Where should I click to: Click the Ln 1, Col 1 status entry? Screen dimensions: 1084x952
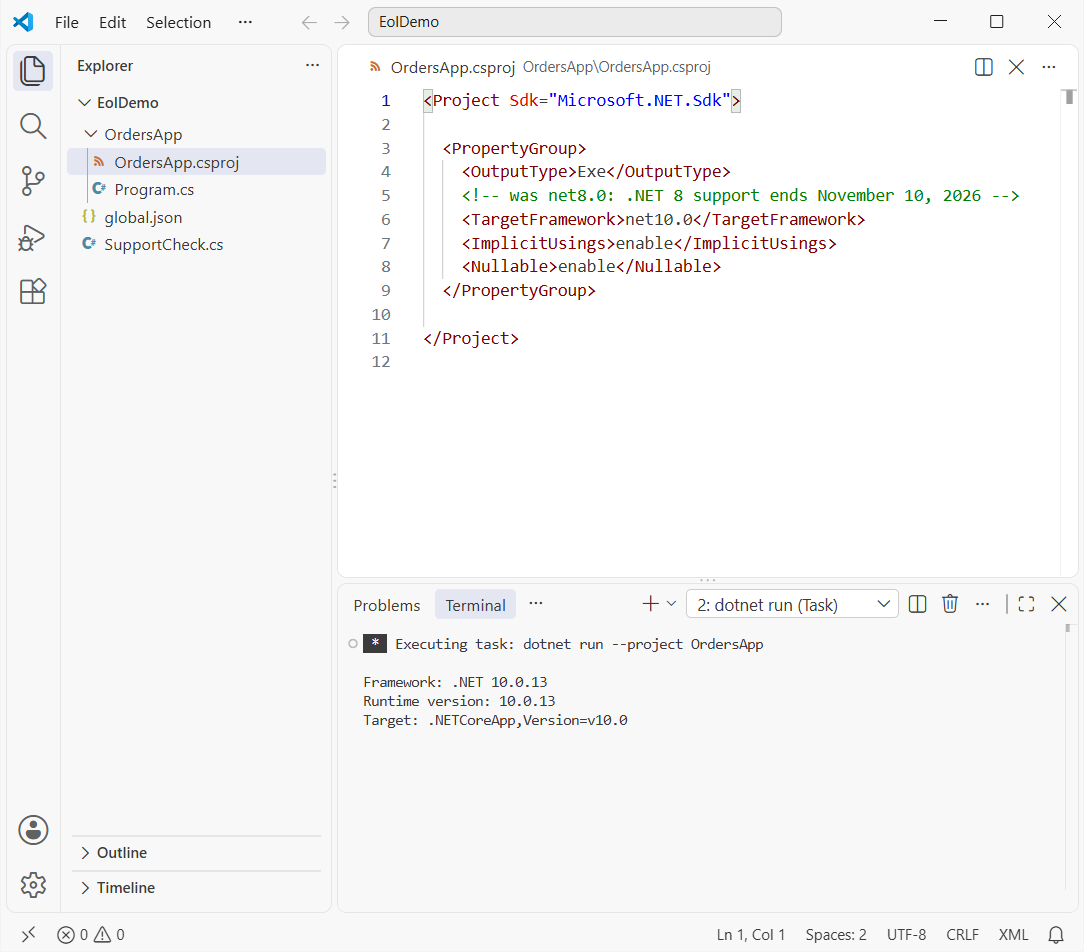coord(751,935)
